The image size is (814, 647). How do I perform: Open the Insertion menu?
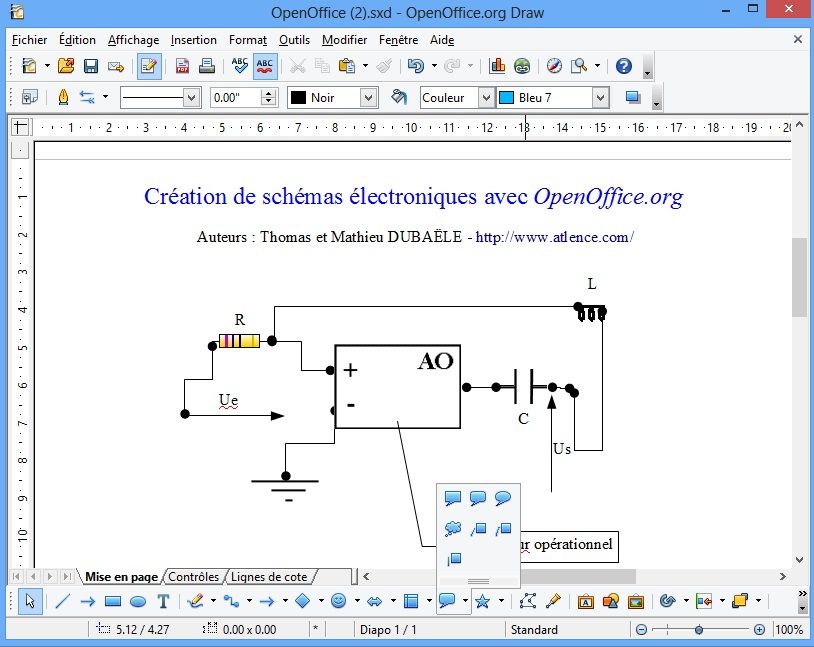click(x=194, y=40)
